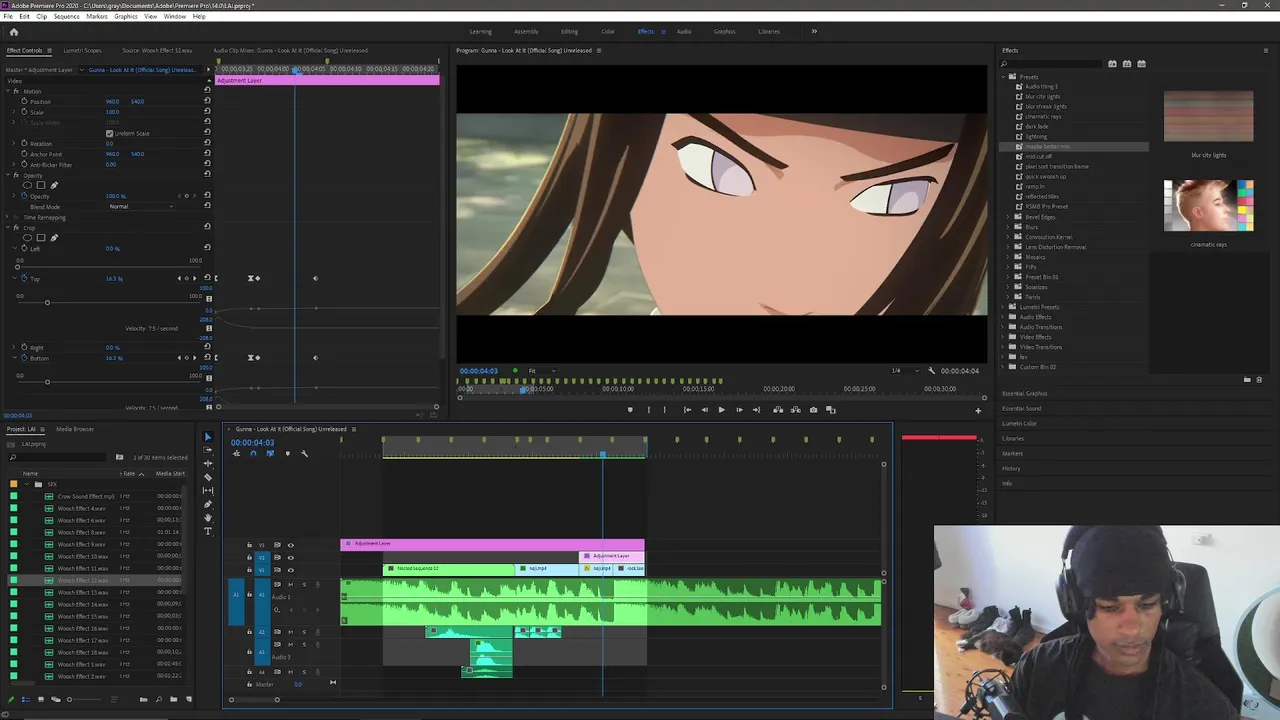Select the Hand tool

coord(208,517)
